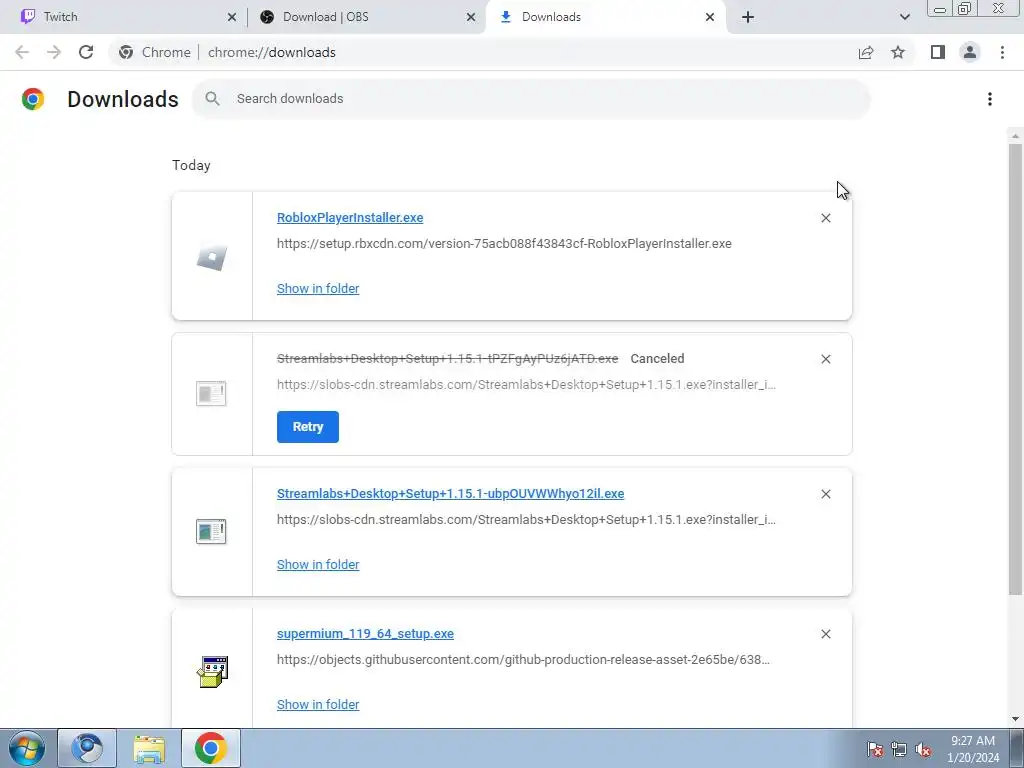Screen dimensions: 1024x768
Task: Close the Download | OBS tab
Action: coord(471,18)
